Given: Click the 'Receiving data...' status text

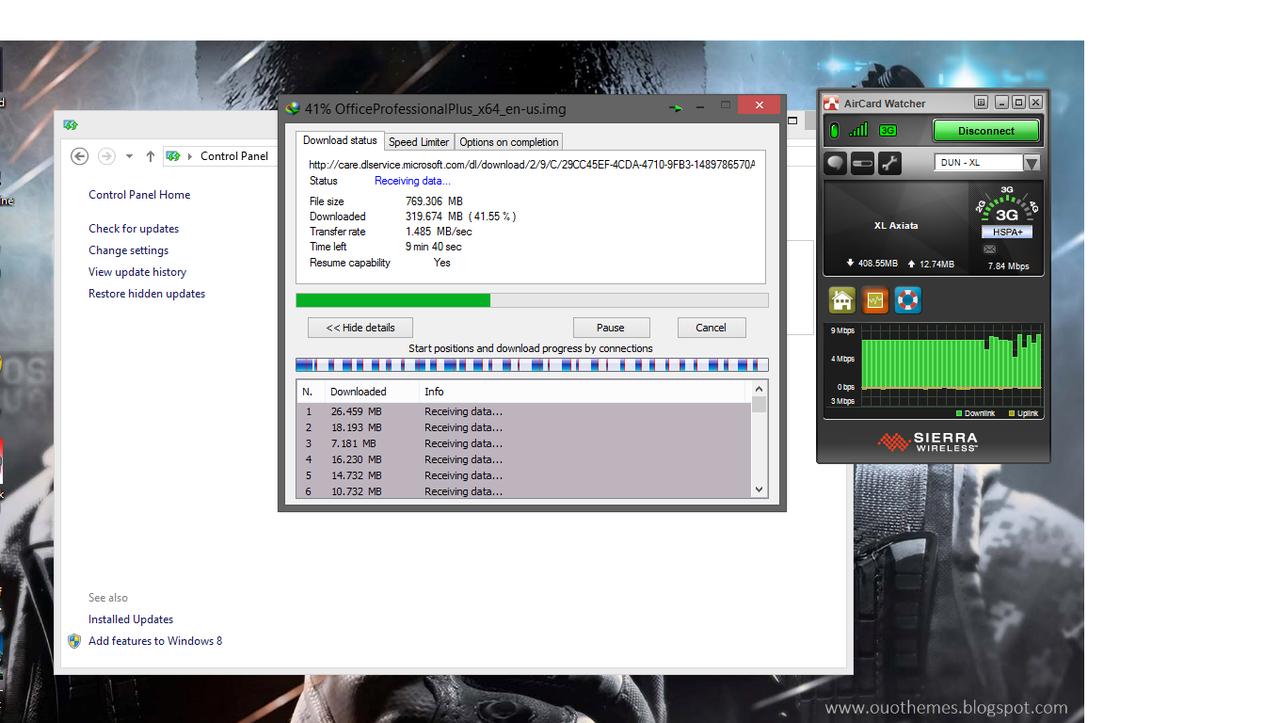Looking at the screenshot, I should coord(412,181).
